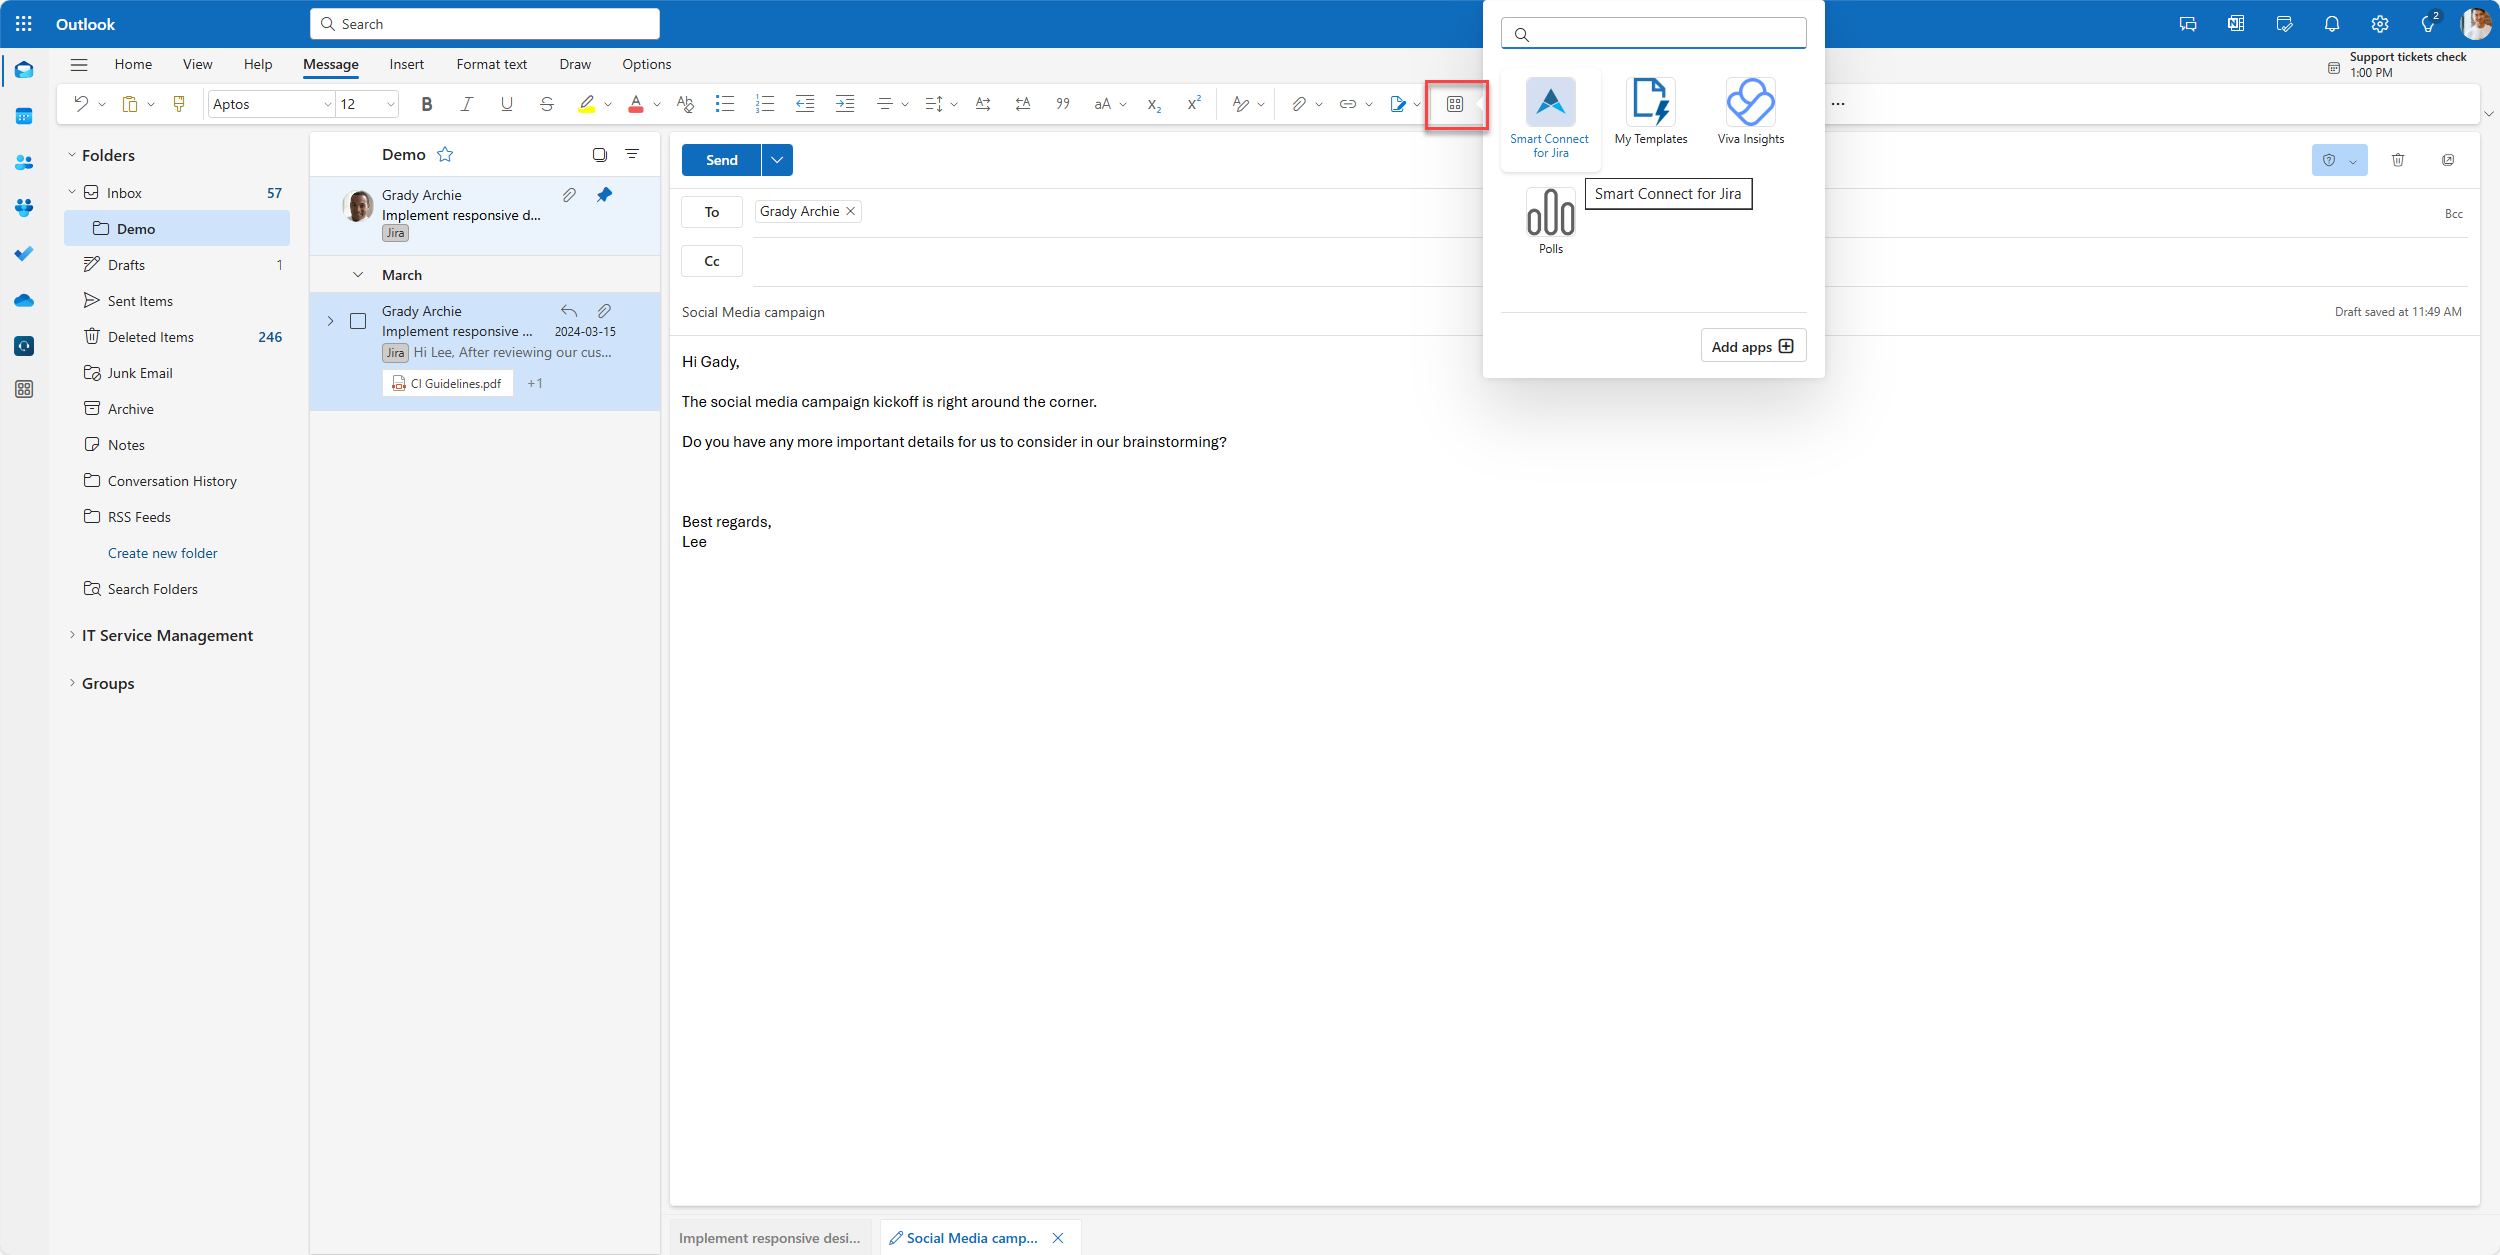Click the attach file paperclip icon

pos(1298,104)
